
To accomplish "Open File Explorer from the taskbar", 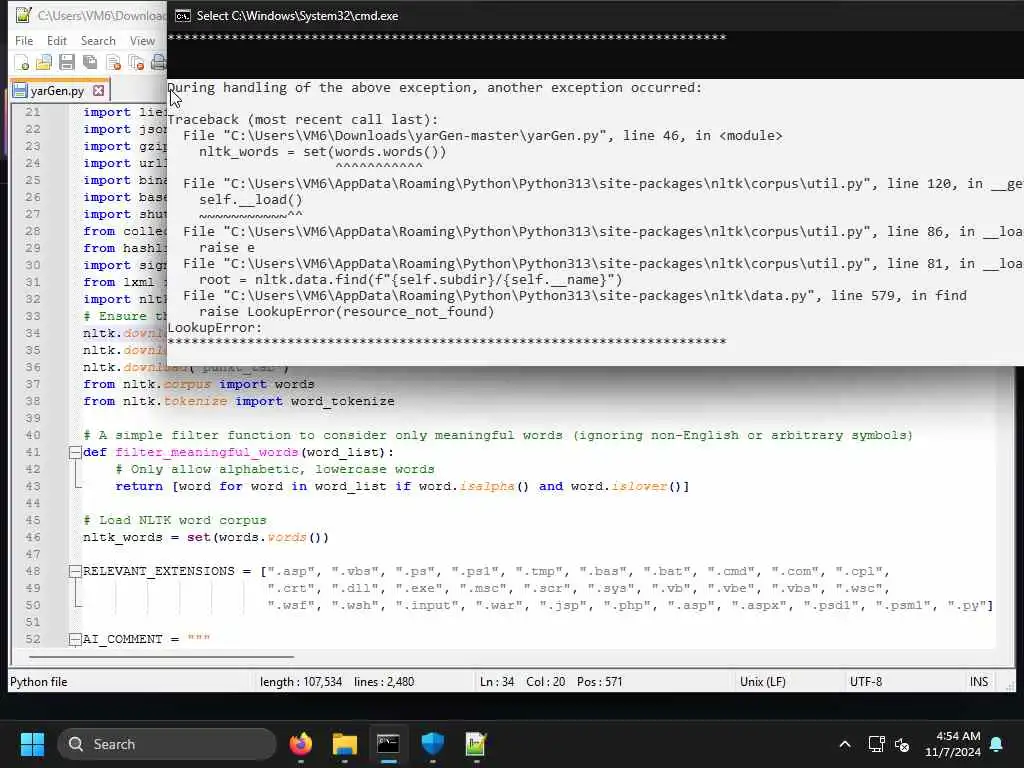I will click(345, 744).
